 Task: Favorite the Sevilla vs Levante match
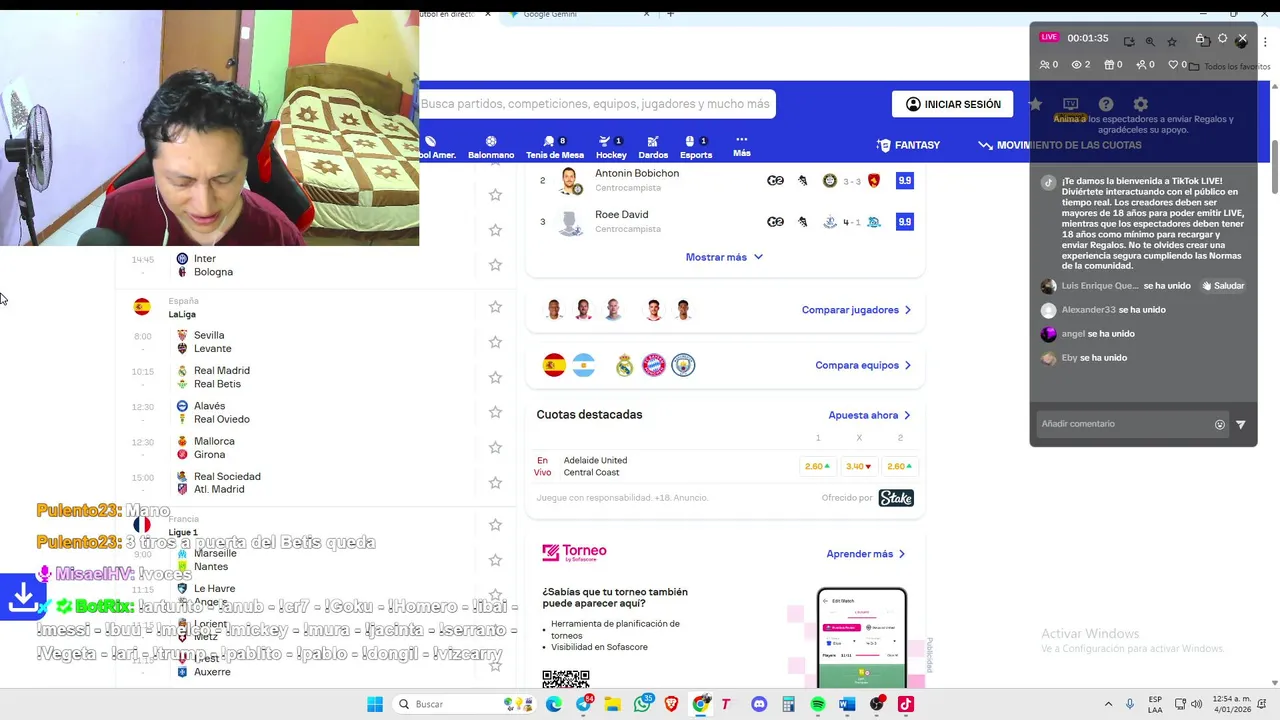point(495,342)
